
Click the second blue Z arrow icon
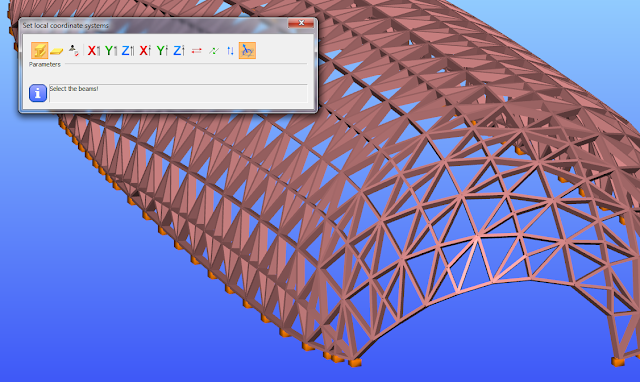pyautogui.click(x=179, y=51)
